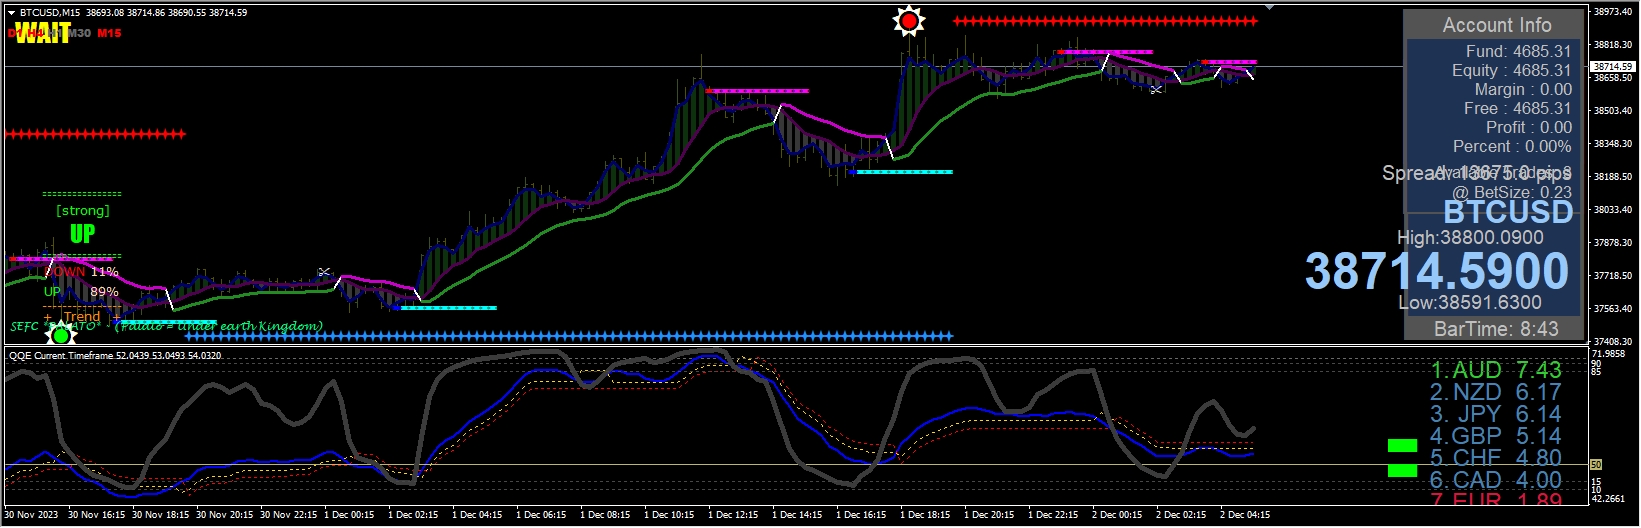Image resolution: width=1641 pixels, height=528 pixels.
Task: Click the Low:38591.6300 value
Action: tap(1470, 302)
